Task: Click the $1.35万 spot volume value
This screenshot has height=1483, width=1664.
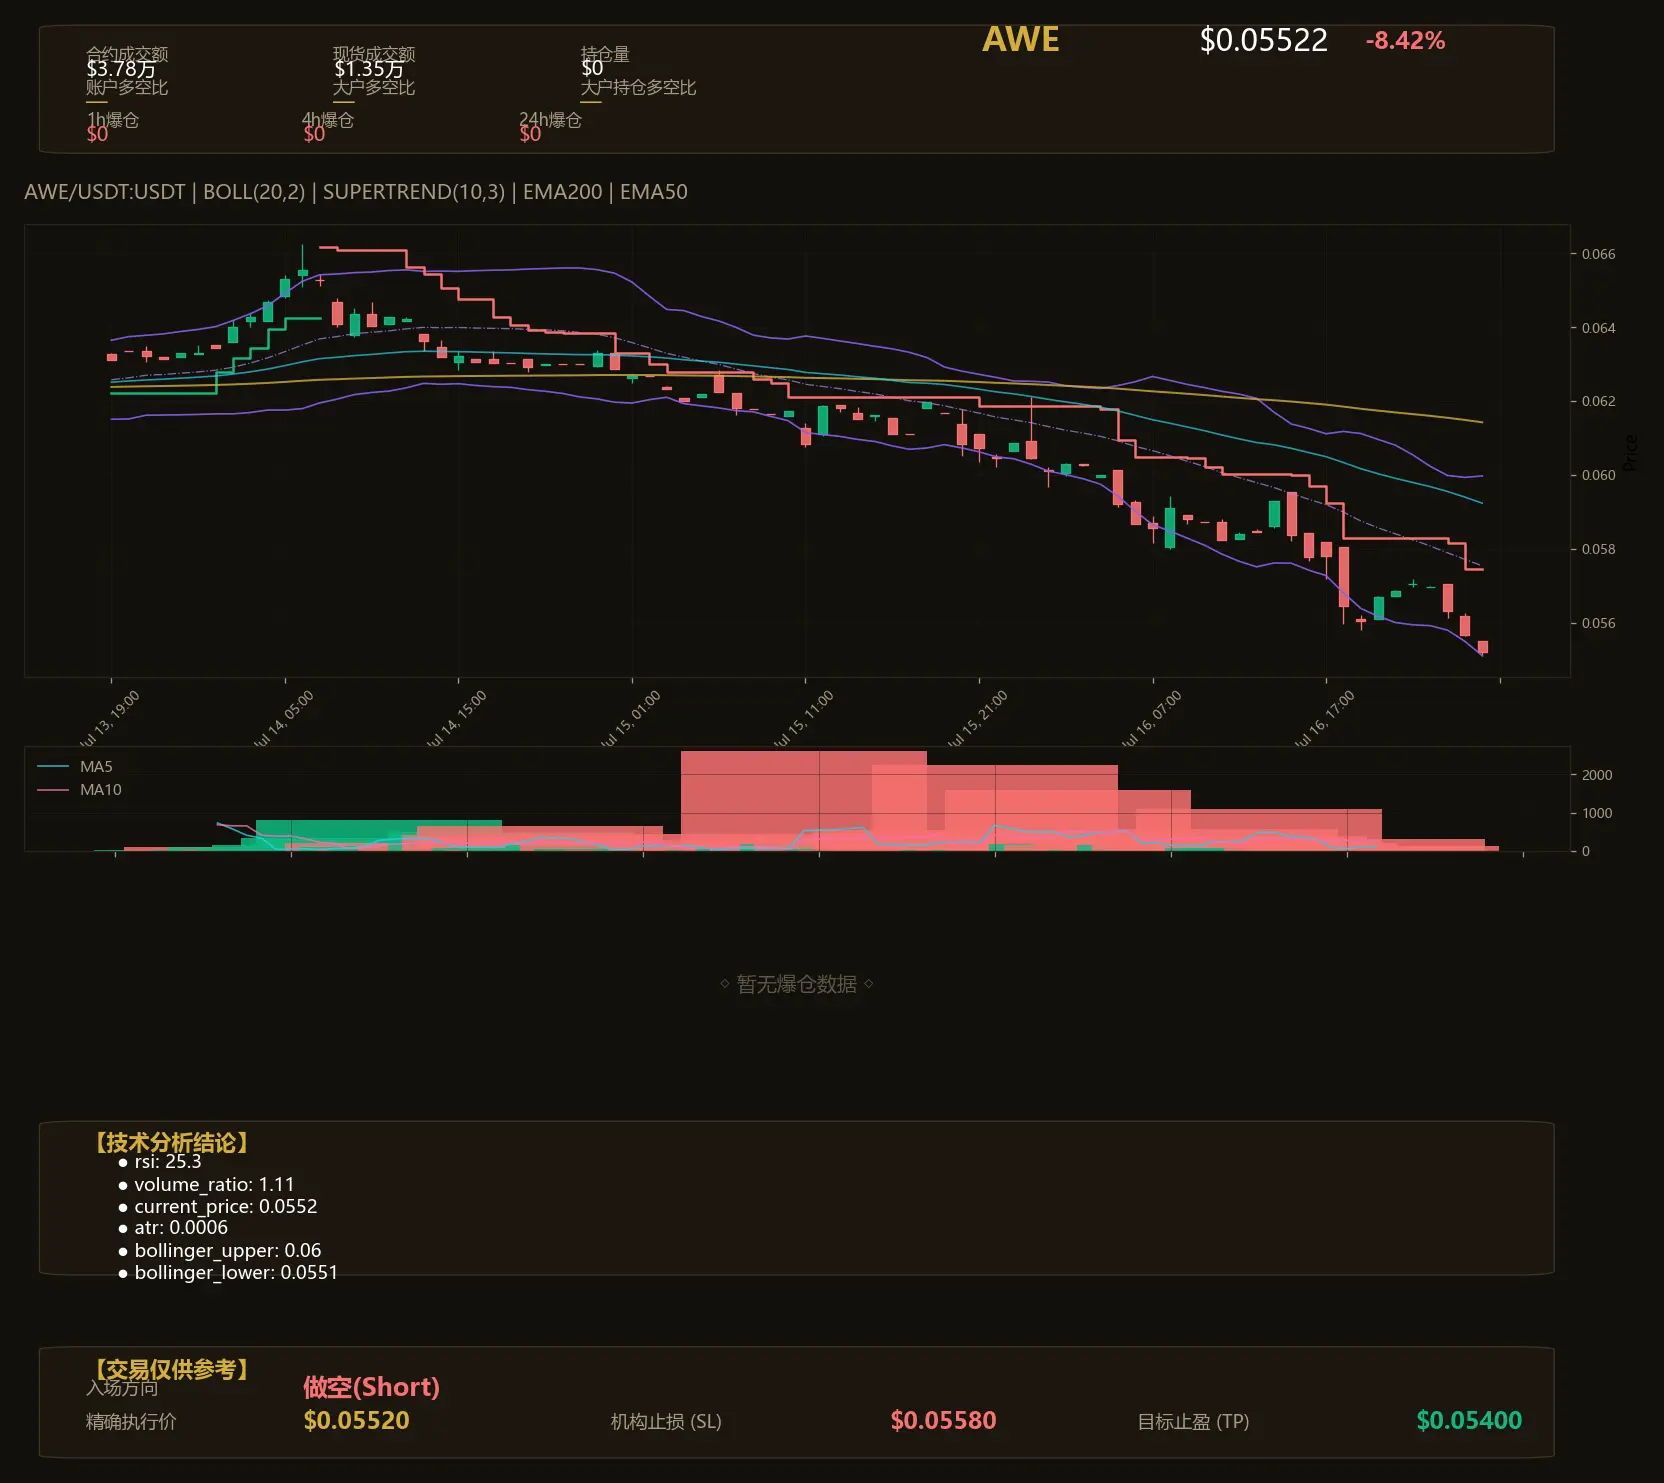Action: [x=368, y=69]
